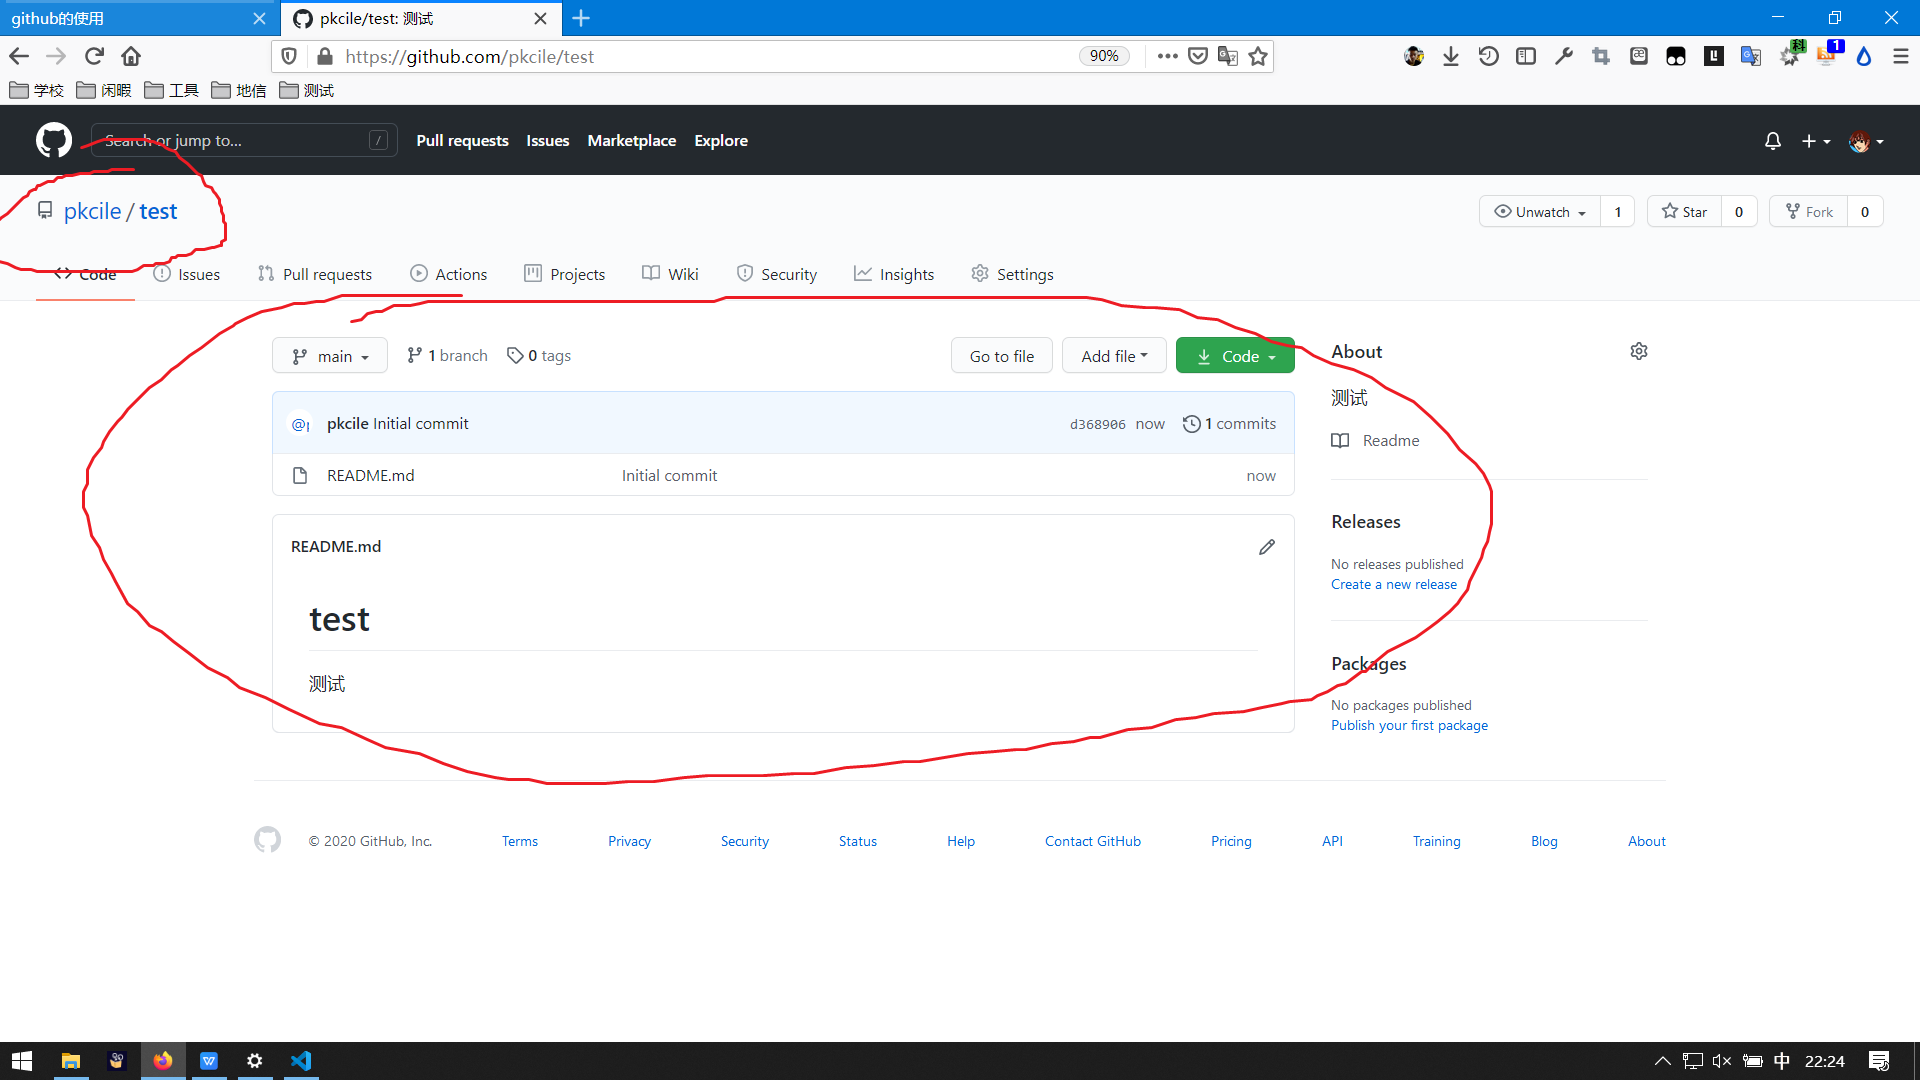The height and width of the screenshot is (1080, 1920).
Task: View the 1 commits history link
Action: (x=1229, y=424)
